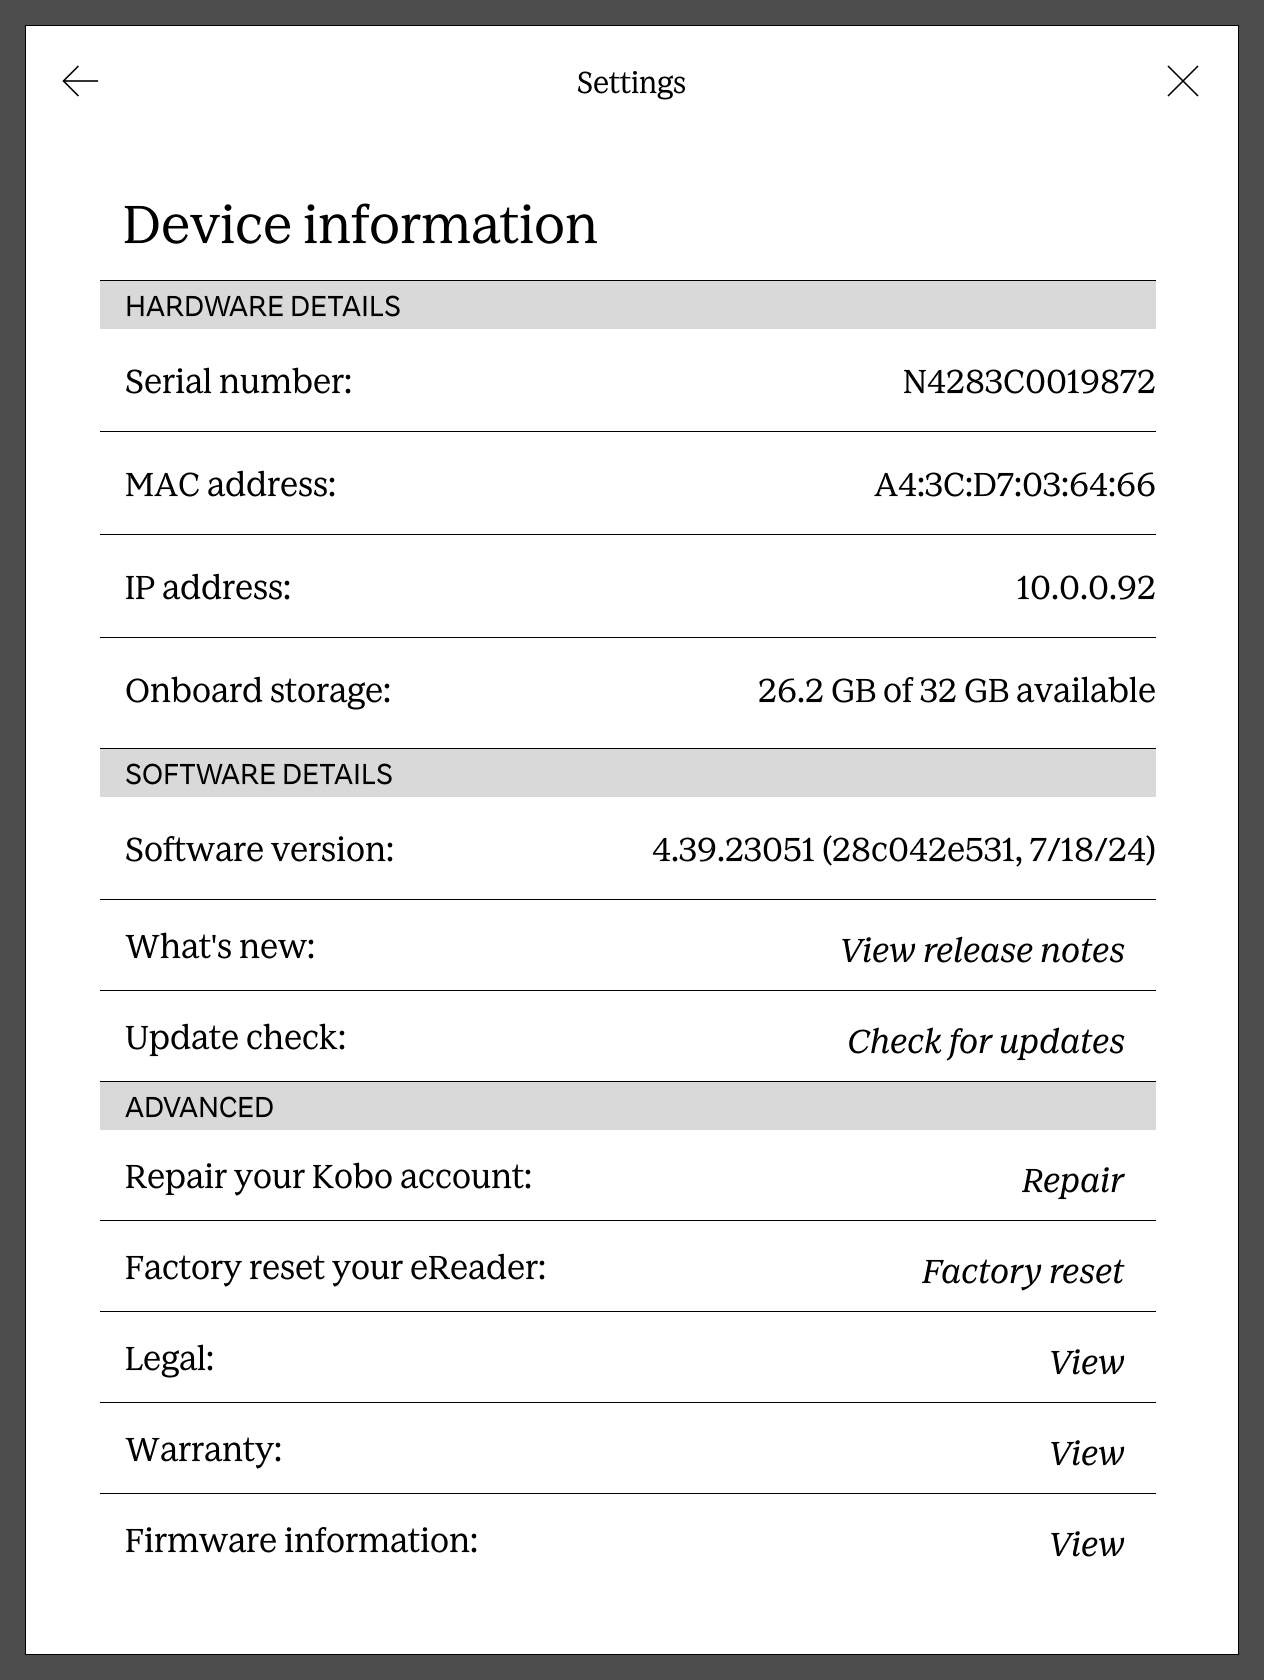Open View next to Warranty

1086,1453
